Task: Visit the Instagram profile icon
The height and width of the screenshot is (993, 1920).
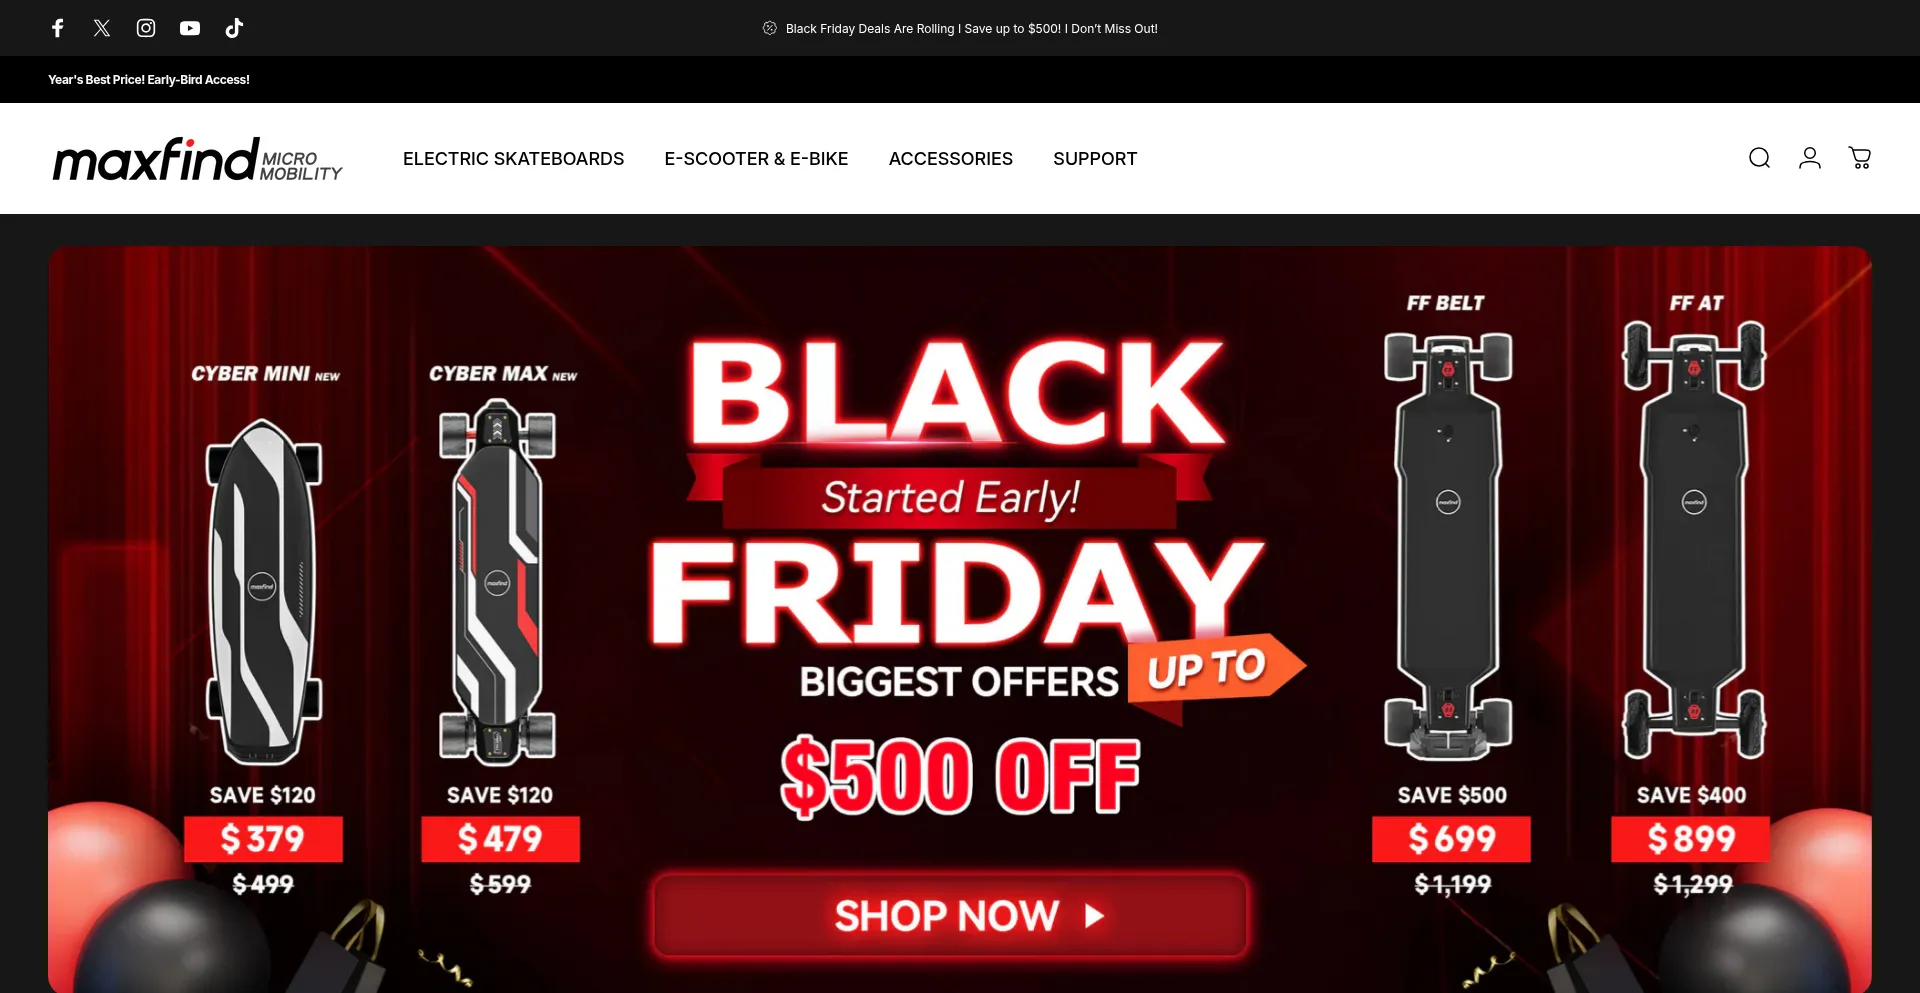Action: [x=146, y=28]
